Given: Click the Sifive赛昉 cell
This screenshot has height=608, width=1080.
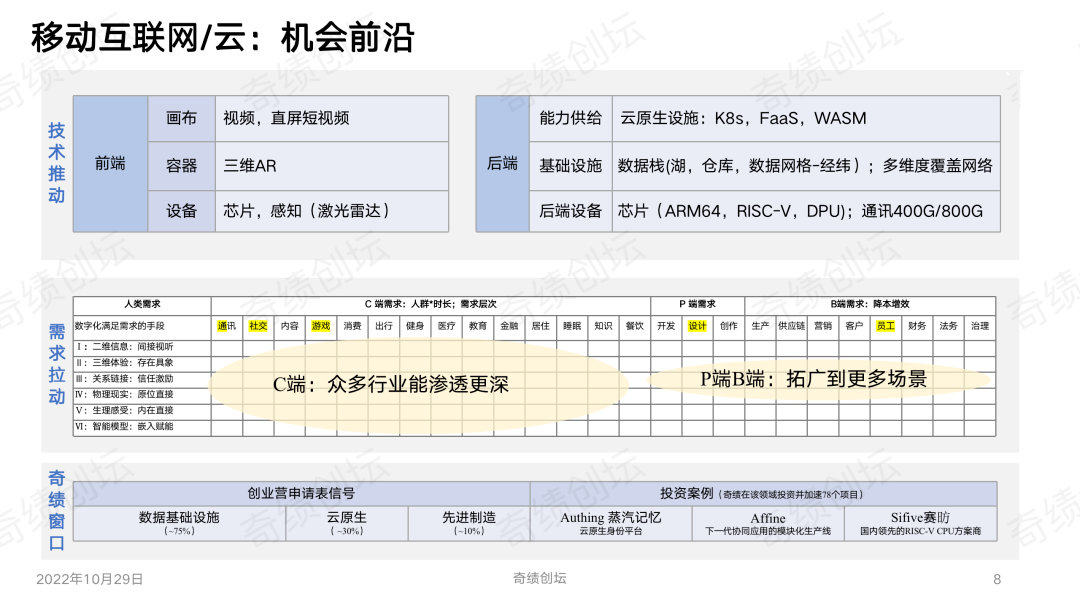Looking at the screenshot, I should [920, 523].
